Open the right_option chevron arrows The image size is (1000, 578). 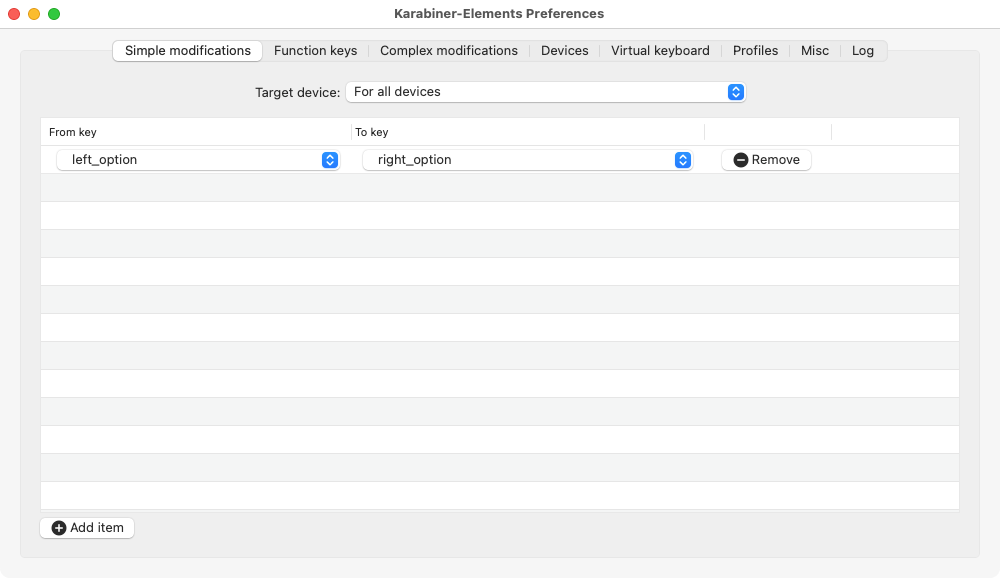pos(683,160)
